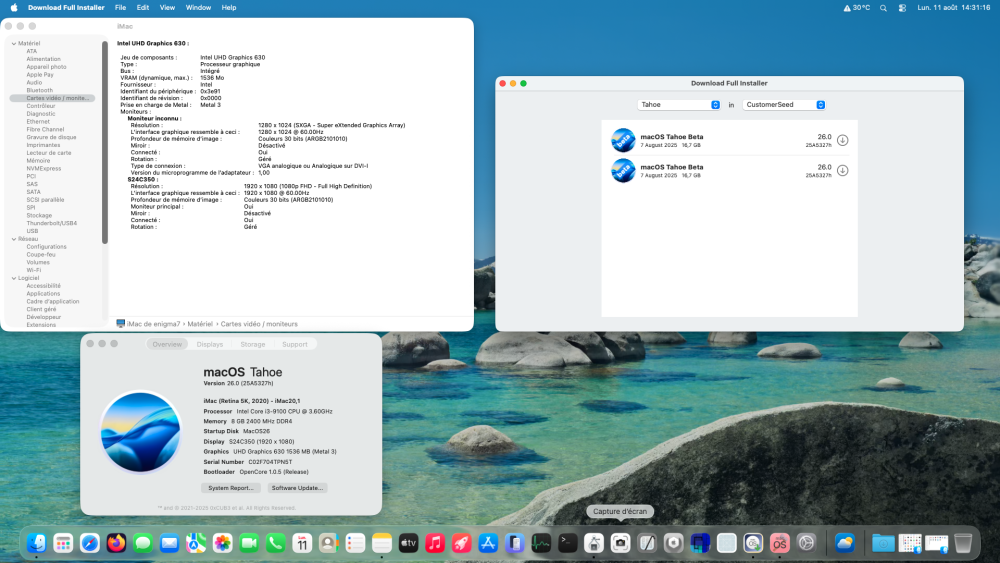Launch Maps from the Dock
This screenshot has height=563, width=1000.
[x=196, y=543]
